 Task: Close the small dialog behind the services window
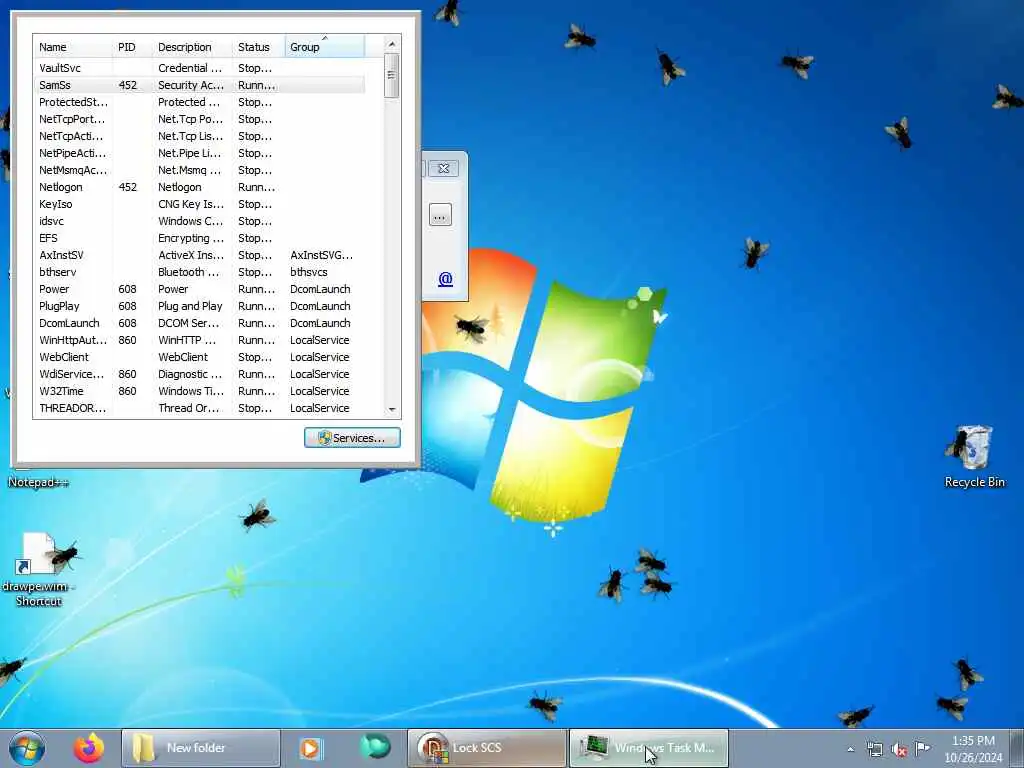[444, 168]
